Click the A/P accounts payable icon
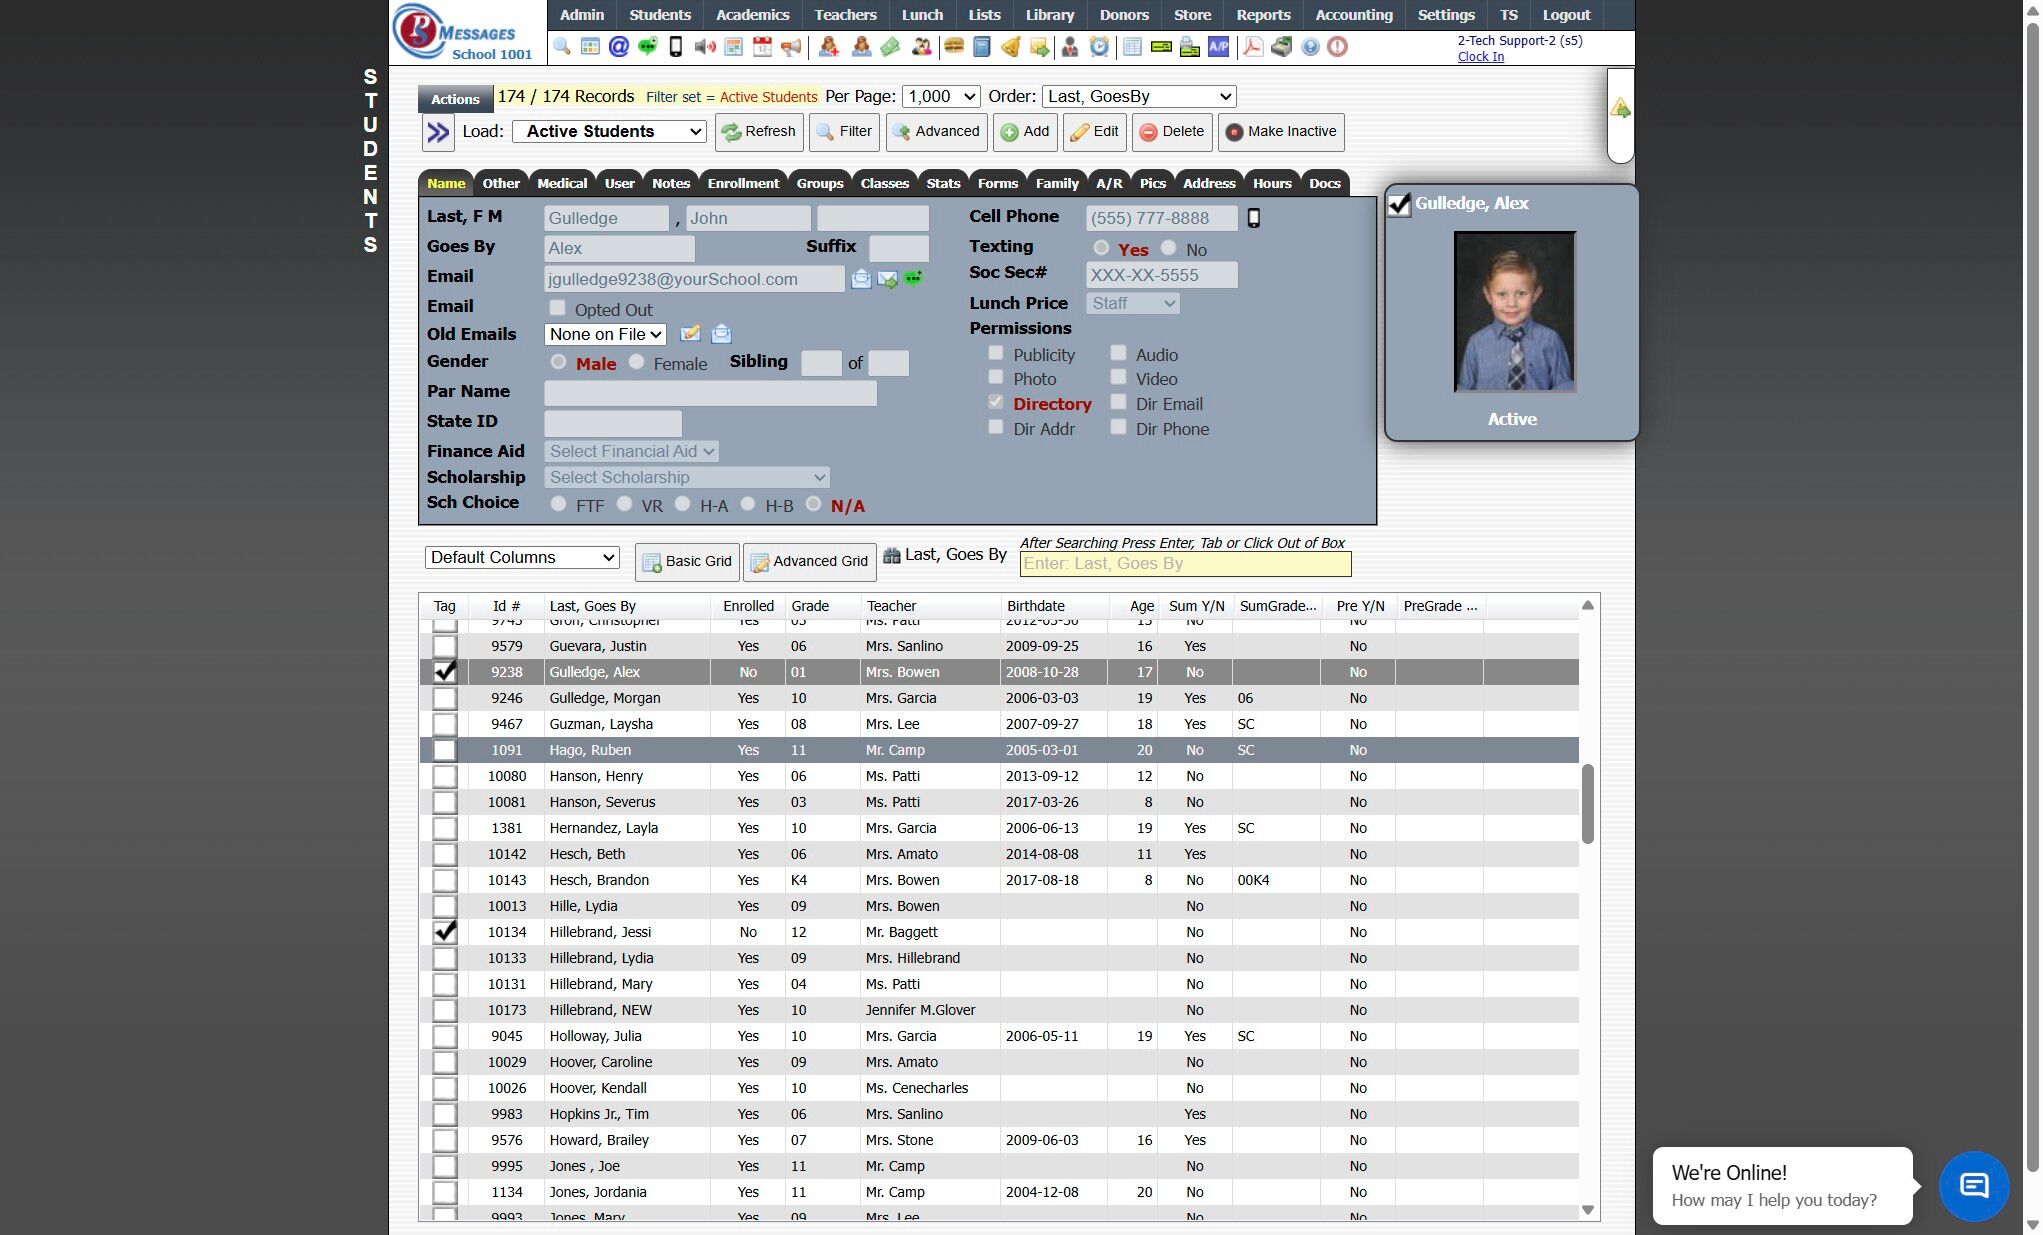The width and height of the screenshot is (2043, 1235). pyautogui.click(x=1218, y=47)
